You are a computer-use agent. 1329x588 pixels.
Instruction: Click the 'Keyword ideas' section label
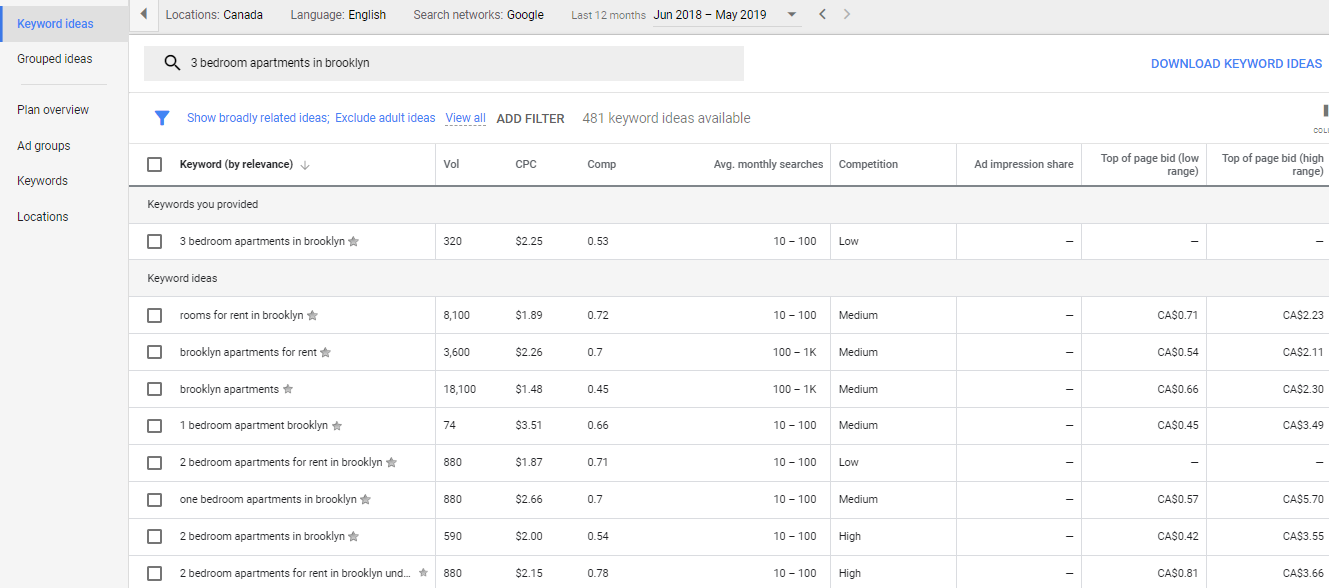(x=182, y=278)
